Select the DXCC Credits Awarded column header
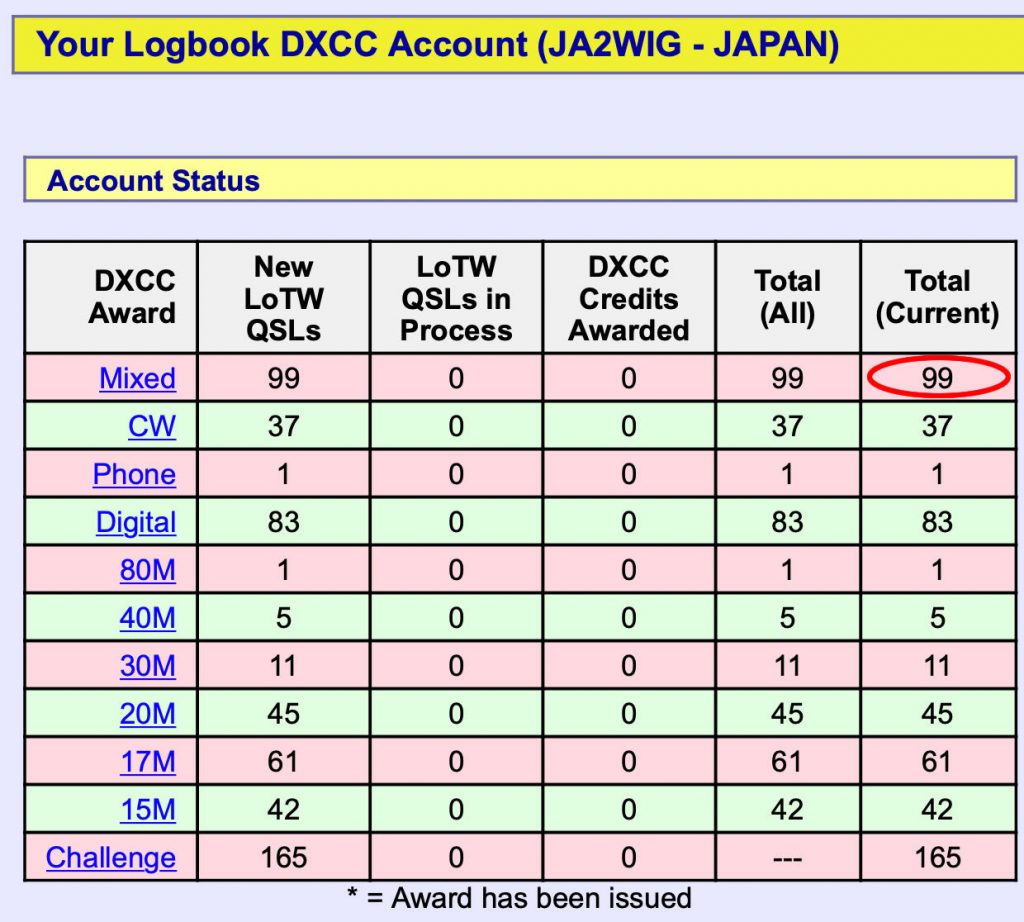 point(628,296)
